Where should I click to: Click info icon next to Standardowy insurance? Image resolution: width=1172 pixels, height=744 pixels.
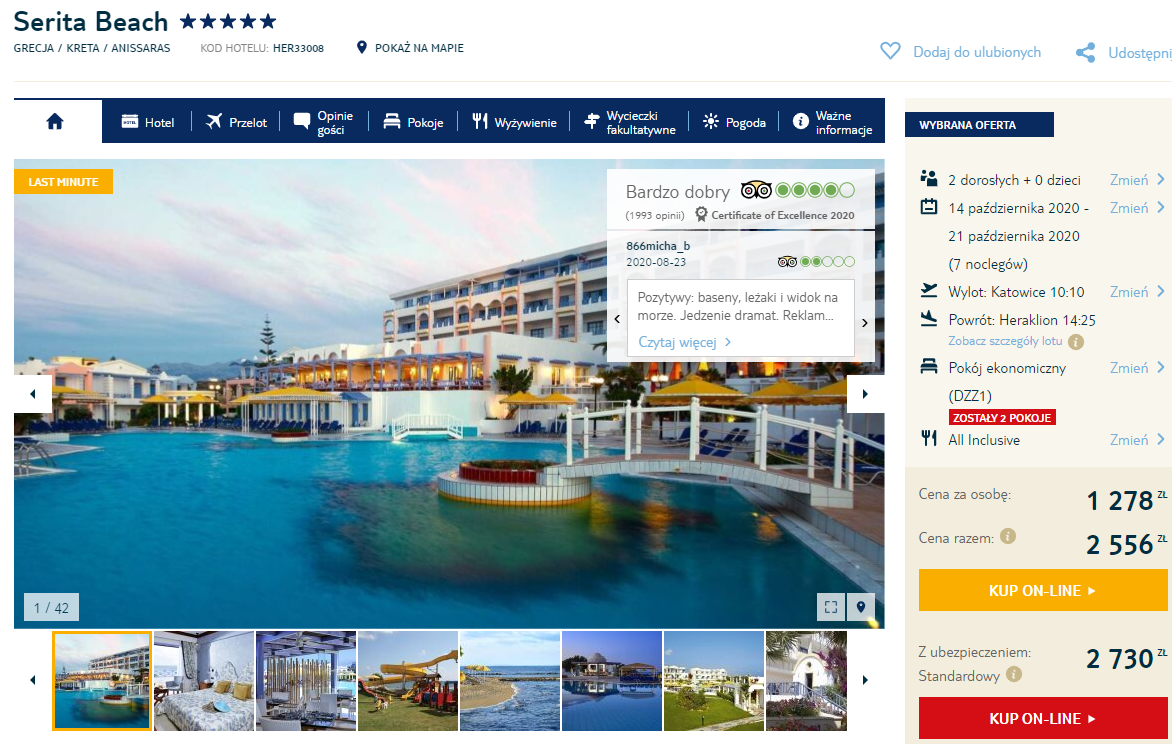(x=1014, y=675)
